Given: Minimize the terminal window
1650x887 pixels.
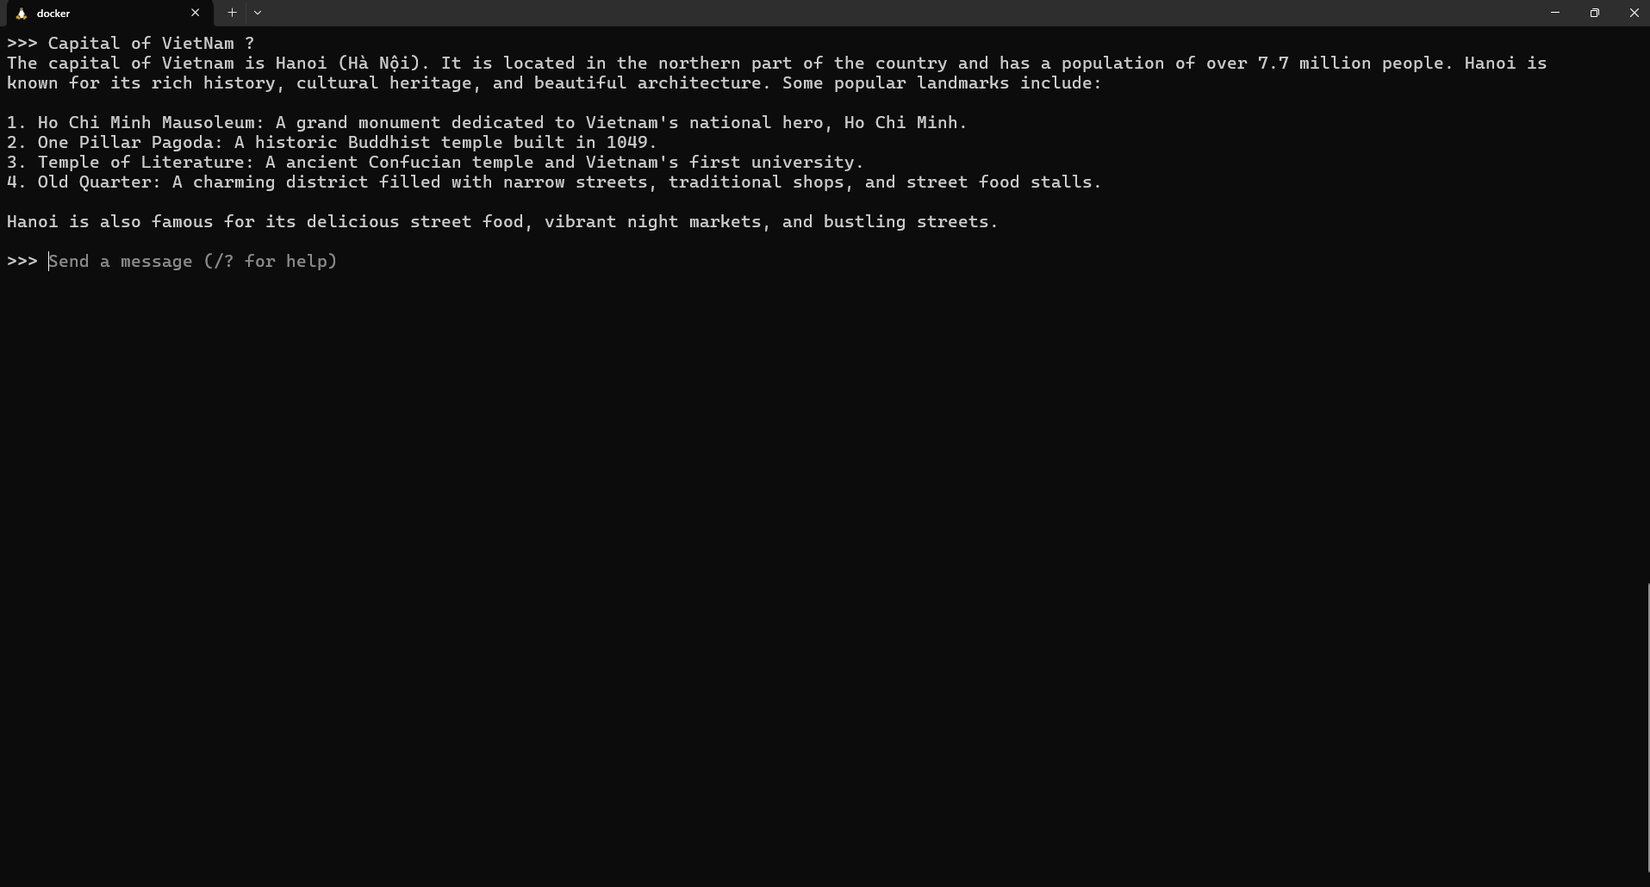Looking at the screenshot, I should (x=1555, y=13).
